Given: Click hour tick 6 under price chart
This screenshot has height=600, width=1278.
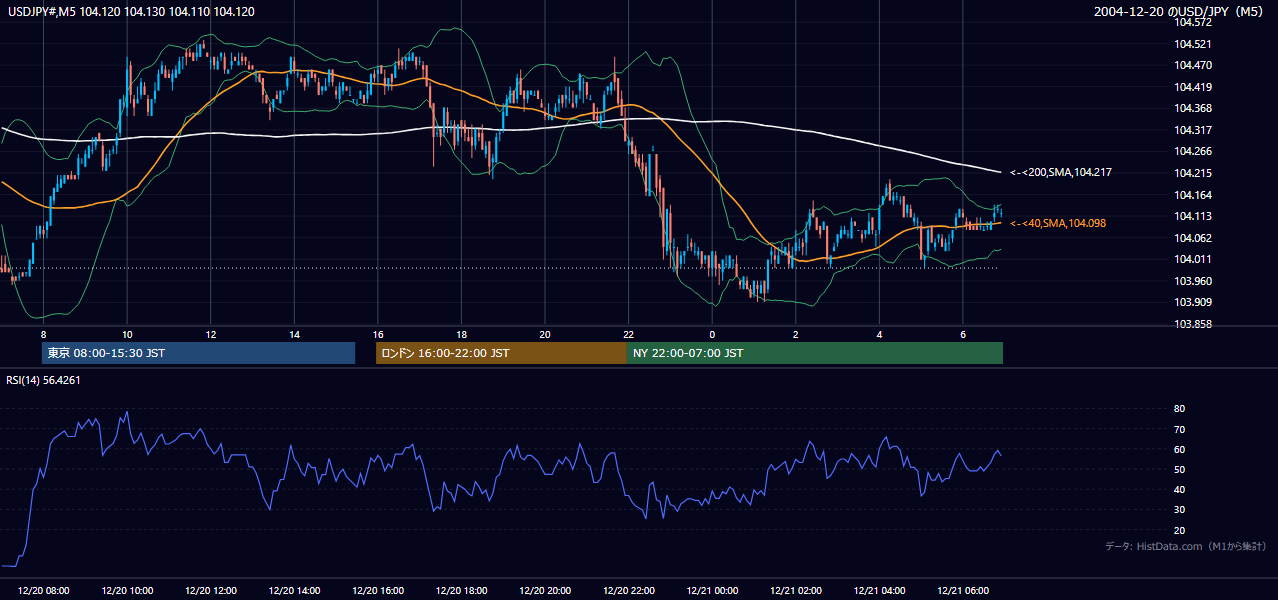Looking at the screenshot, I should (x=963, y=335).
